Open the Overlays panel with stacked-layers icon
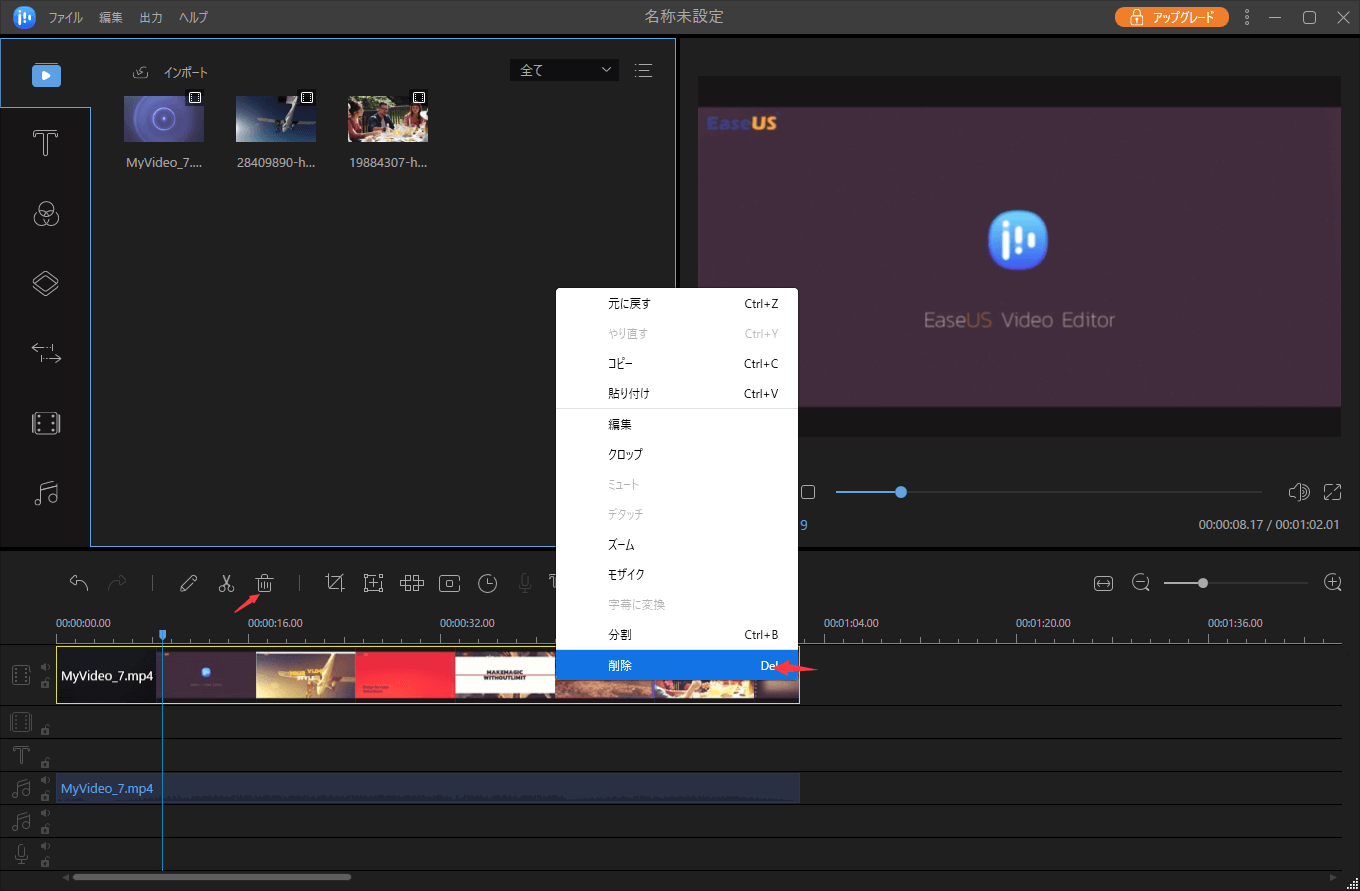The width and height of the screenshot is (1360, 891). point(46,283)
